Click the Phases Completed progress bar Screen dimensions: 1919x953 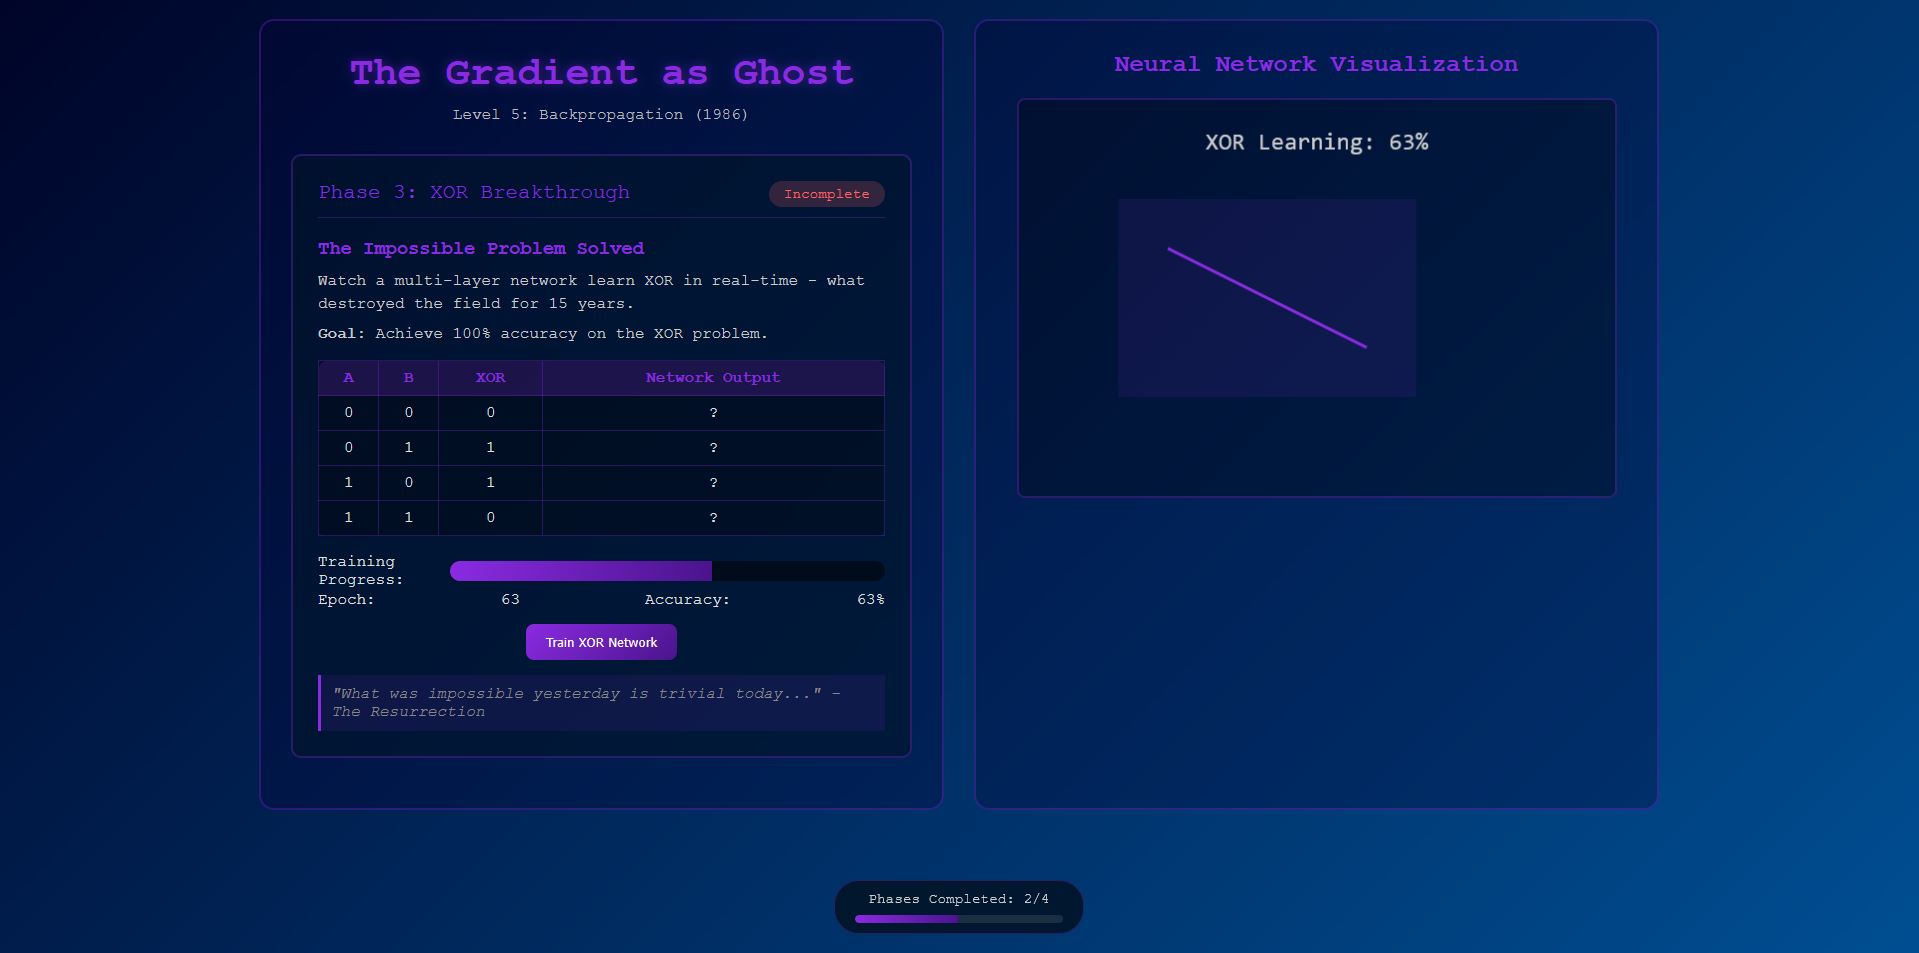click(x=958, y=919)
